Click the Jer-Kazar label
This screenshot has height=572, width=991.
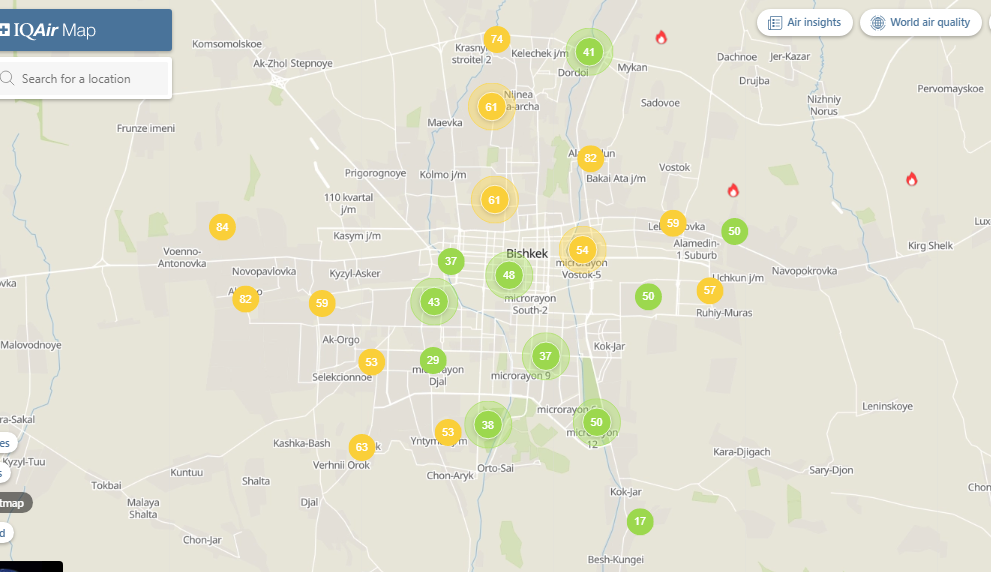coord(789,56)
